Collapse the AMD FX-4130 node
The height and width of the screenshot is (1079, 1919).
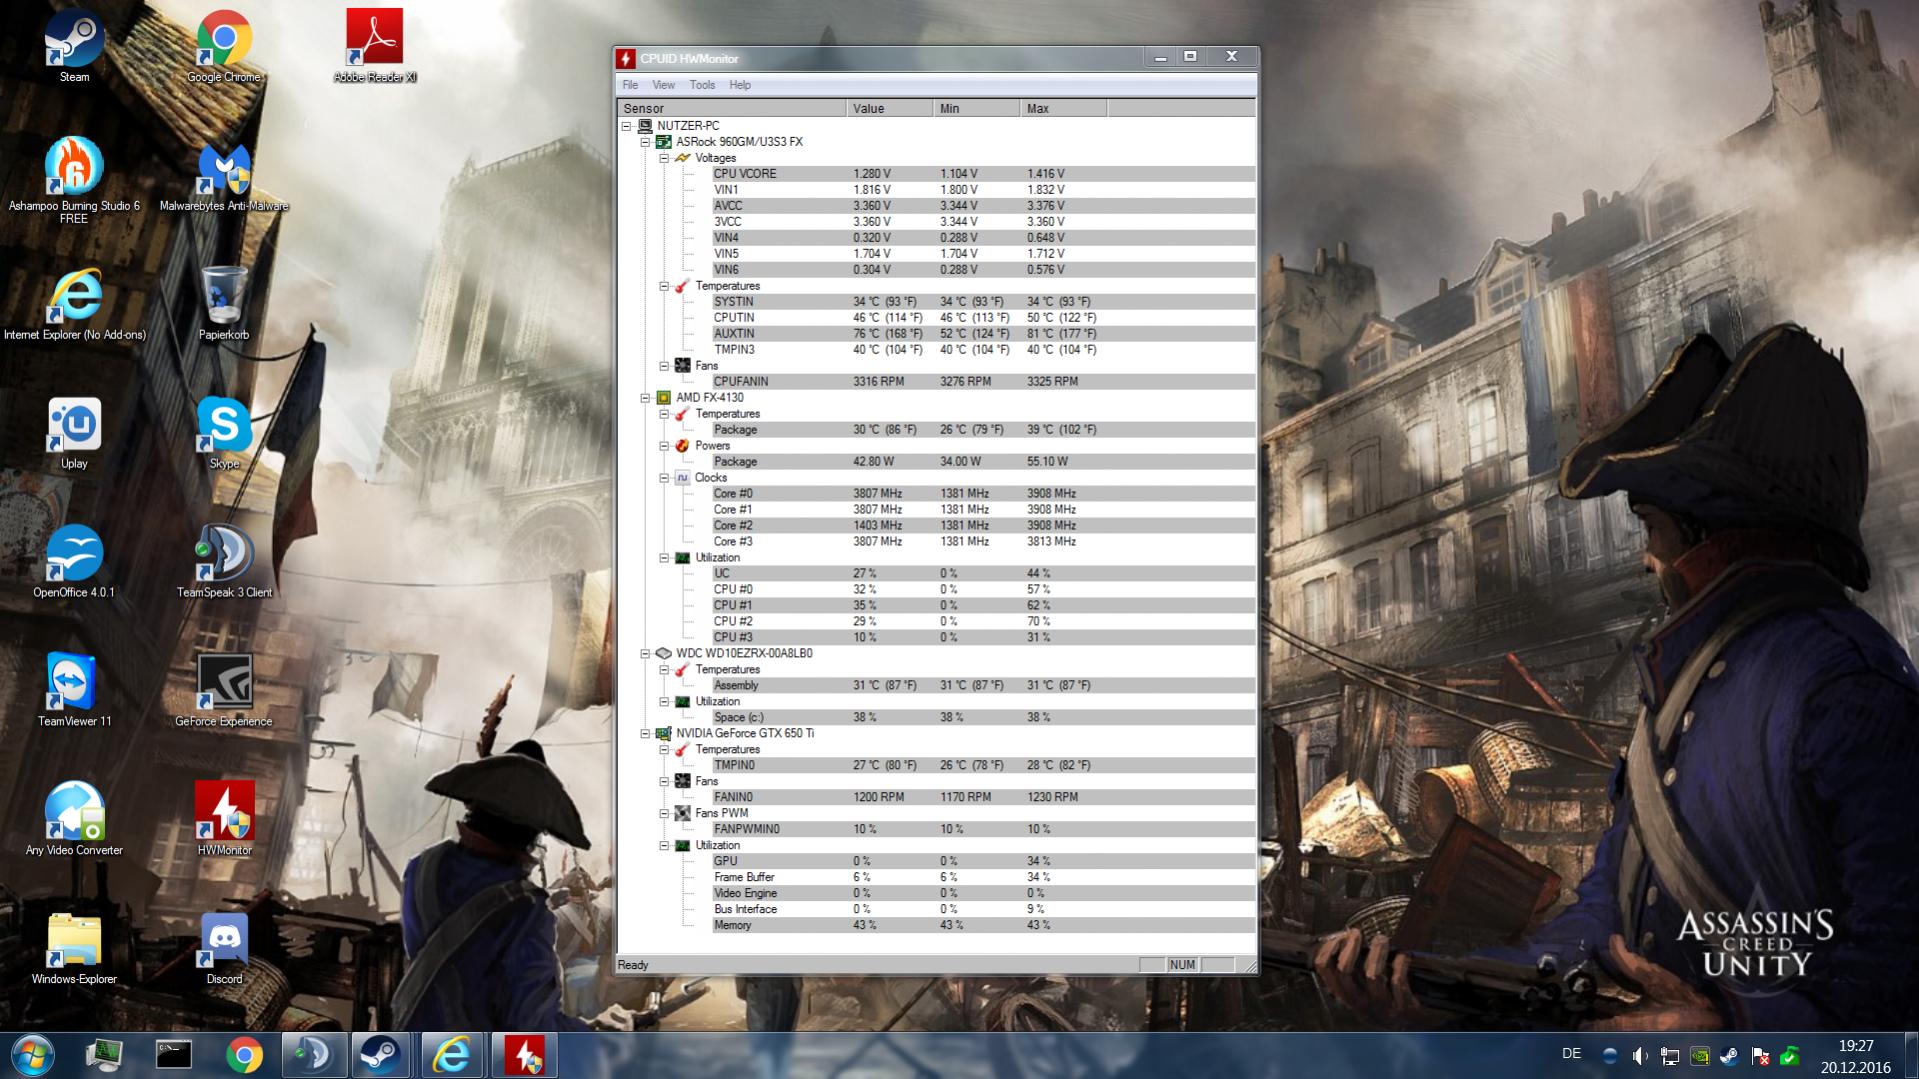[x=645, y=398]
